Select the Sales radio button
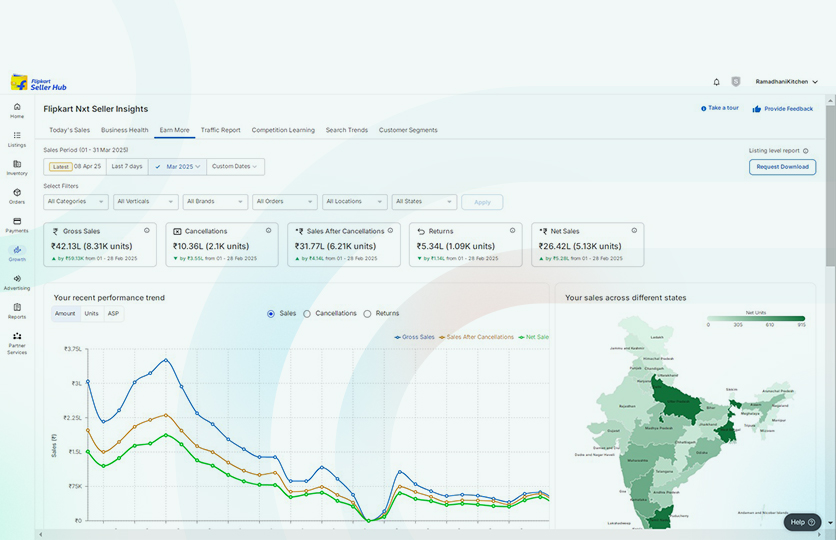 [x=271, y=314]
